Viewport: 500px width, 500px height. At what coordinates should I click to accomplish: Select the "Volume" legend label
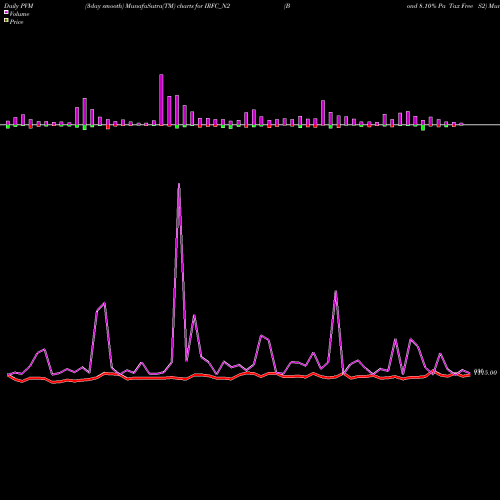(x=19, y=14)
